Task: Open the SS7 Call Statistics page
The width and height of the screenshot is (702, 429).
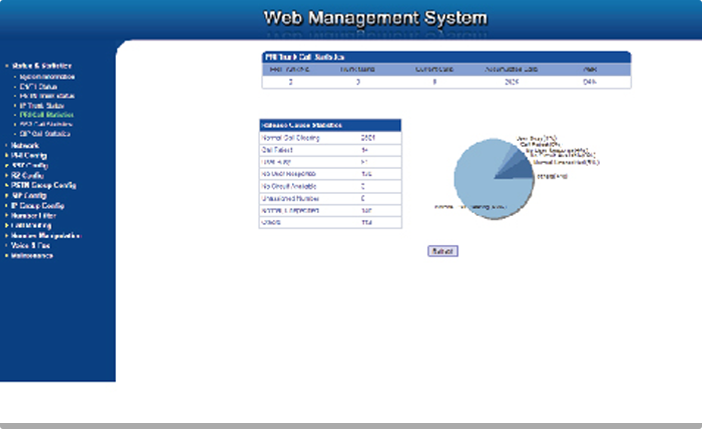Action: pos(46,124)
